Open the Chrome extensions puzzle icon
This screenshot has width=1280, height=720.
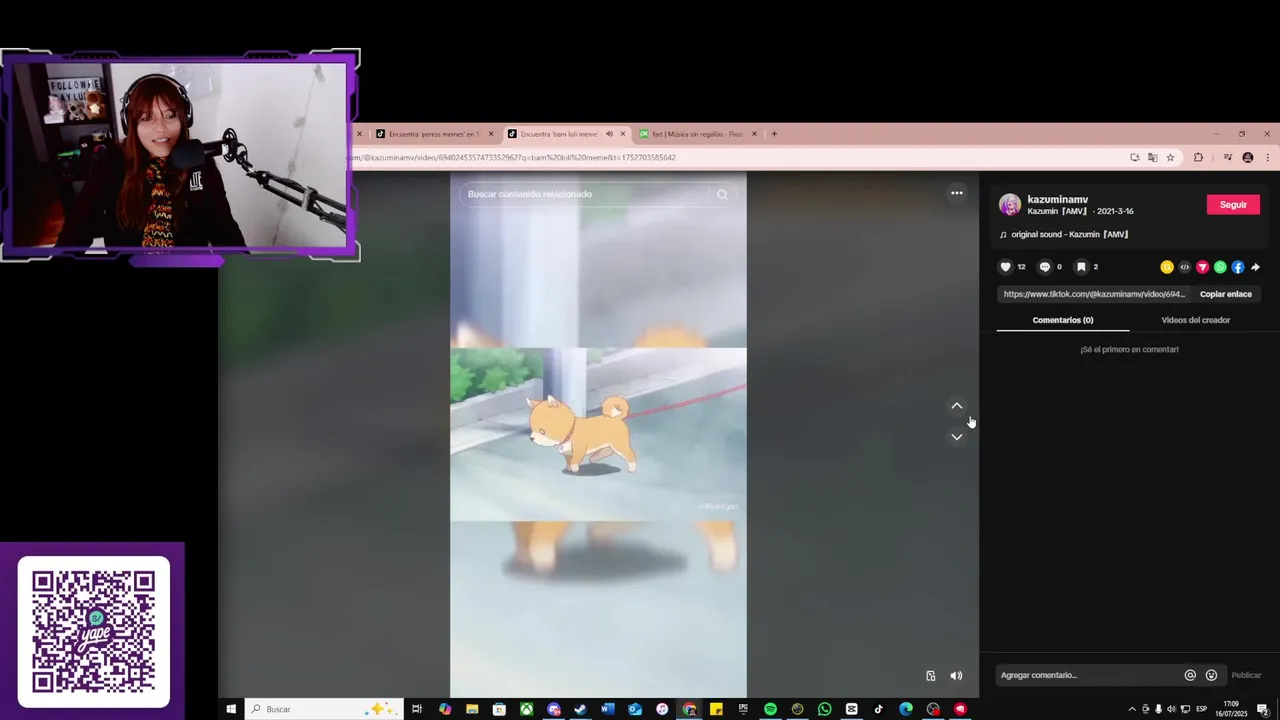[x=1198, y=157]
